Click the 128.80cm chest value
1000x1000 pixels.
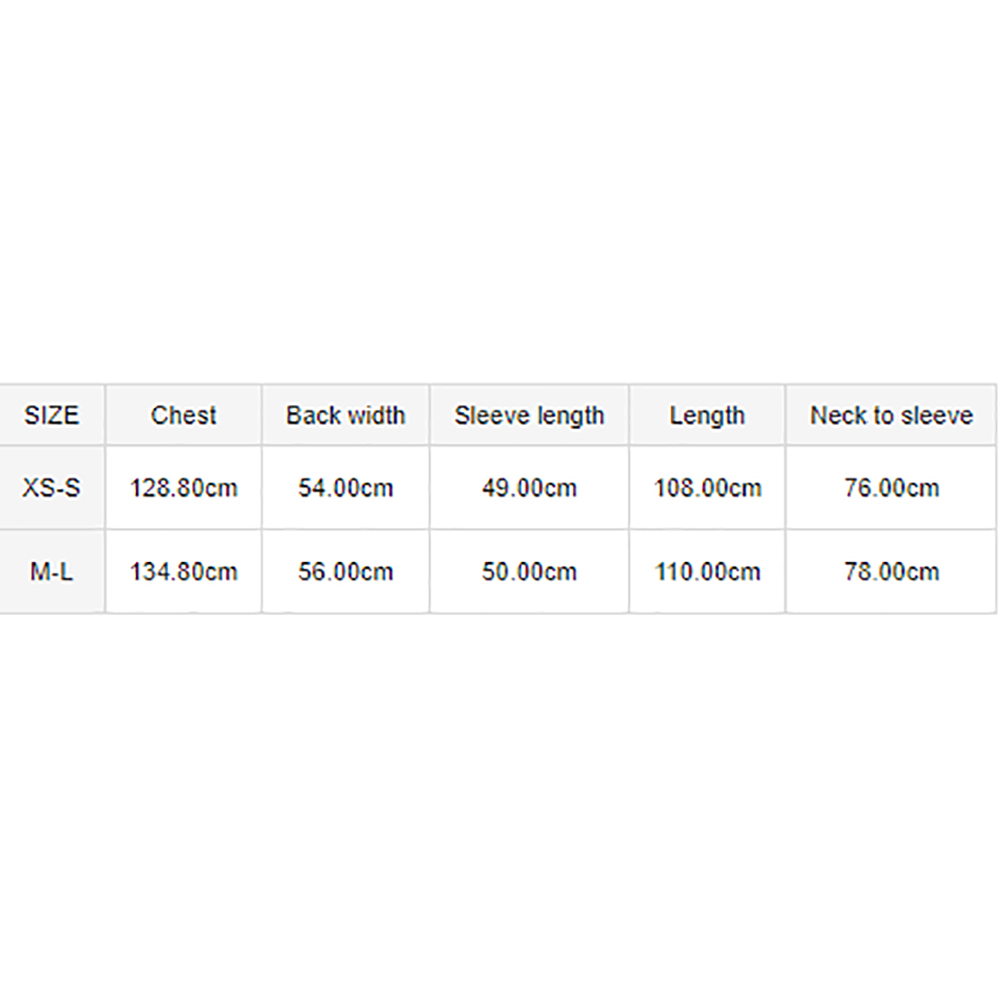[184, 488]
